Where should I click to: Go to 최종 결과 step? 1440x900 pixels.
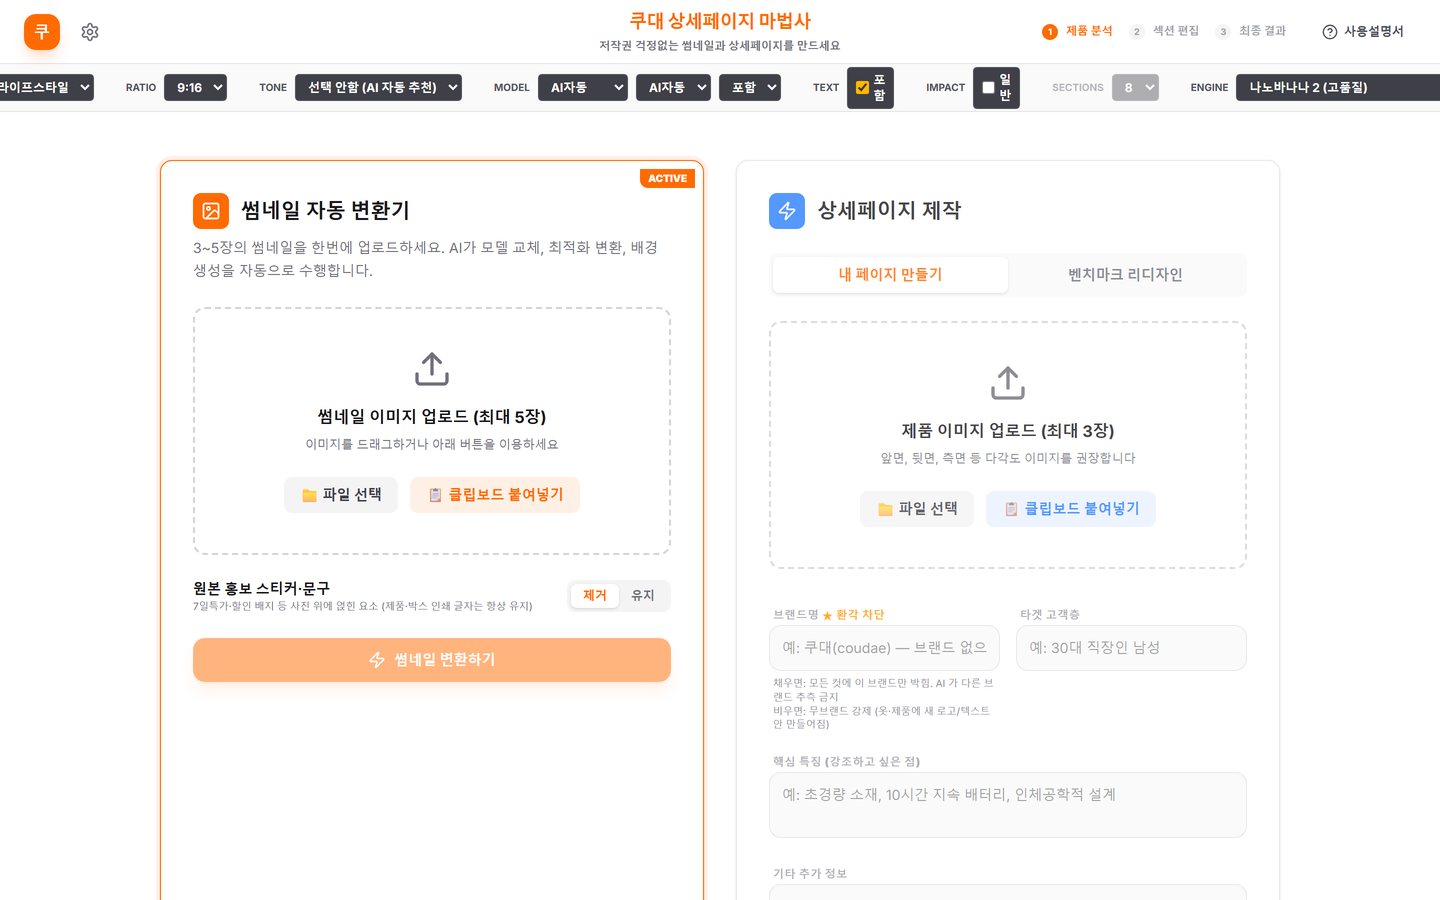coord(1262,32)
